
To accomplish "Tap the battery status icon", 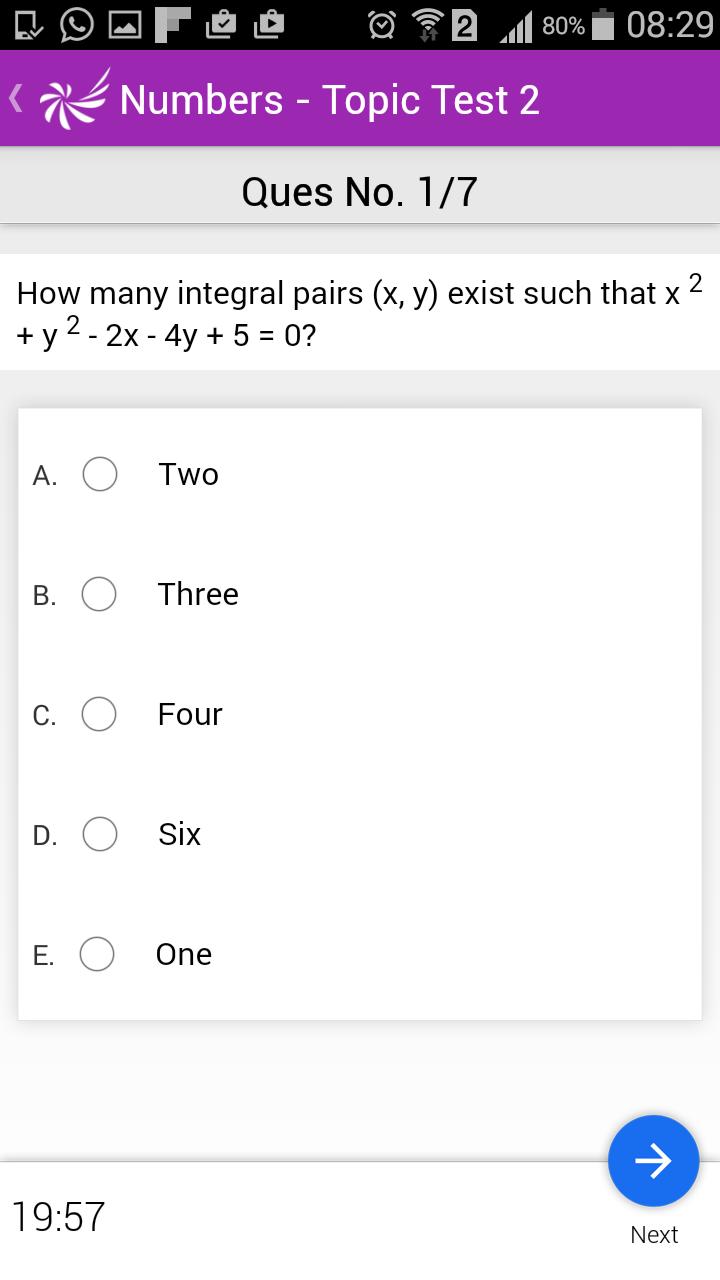I will (x=603, y=24).
